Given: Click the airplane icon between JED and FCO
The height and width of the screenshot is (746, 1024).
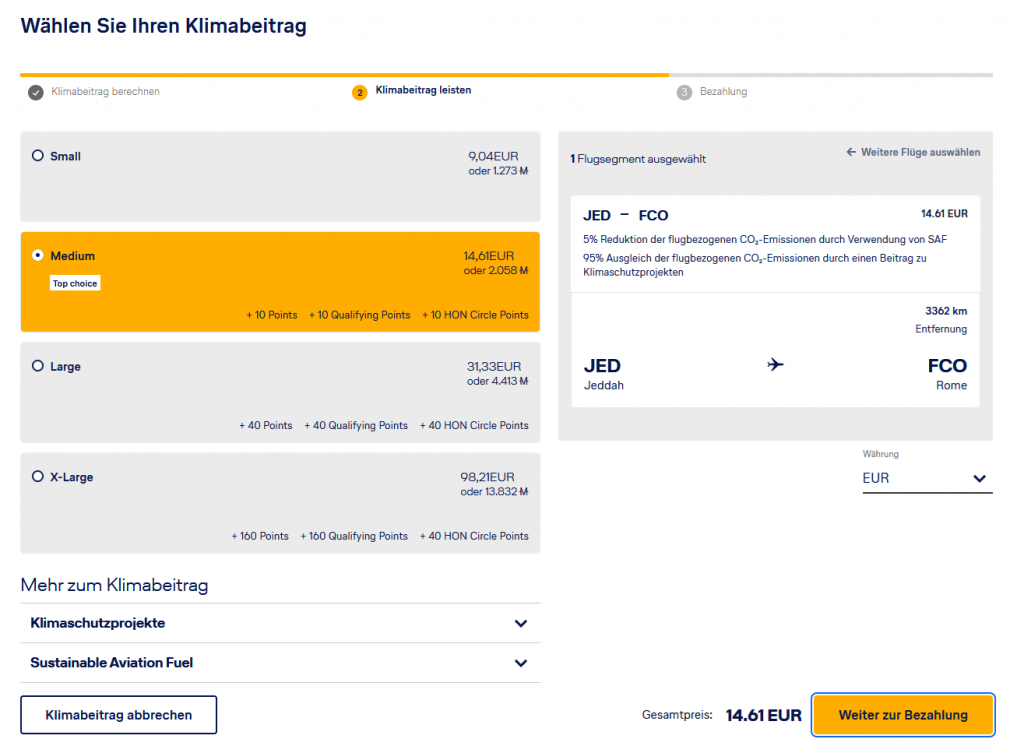Looking at the screenshot, I should pyautogui.click(x=775, y=365).
